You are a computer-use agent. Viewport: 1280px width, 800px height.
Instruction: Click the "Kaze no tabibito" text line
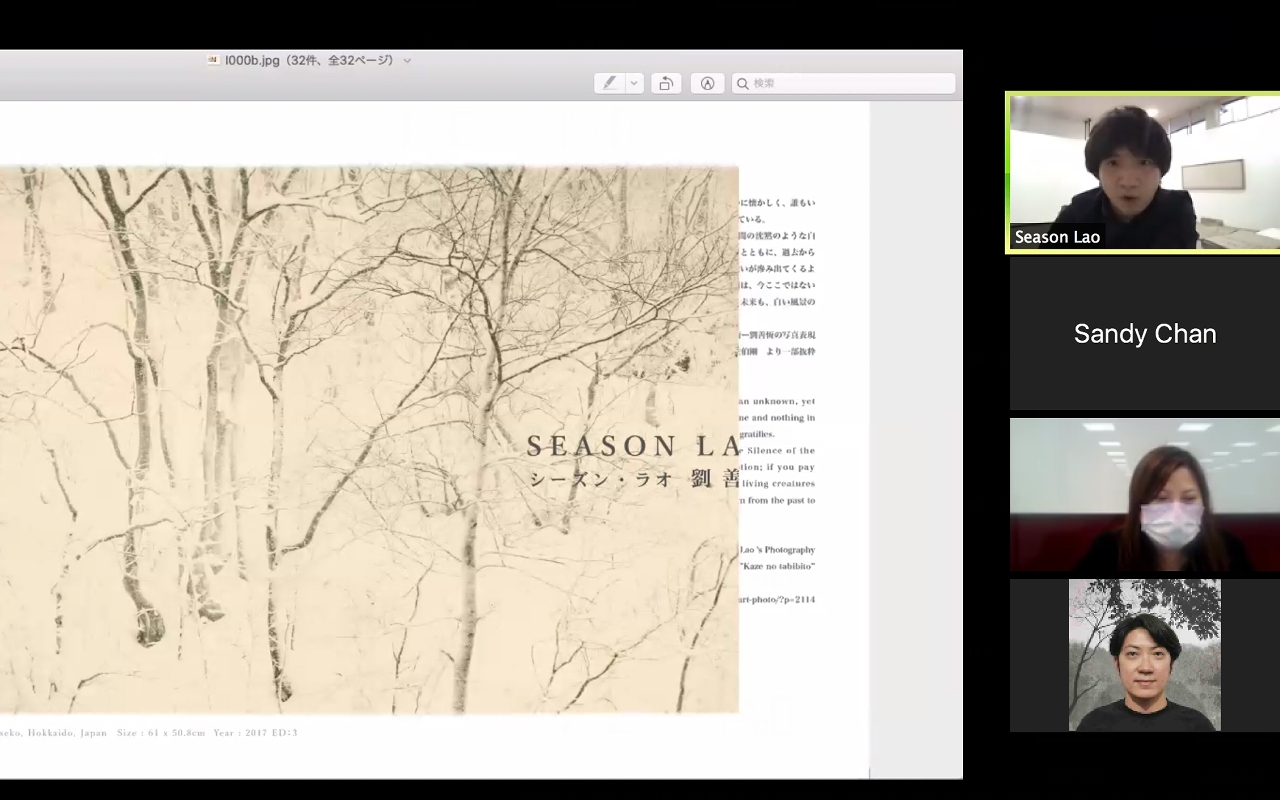(x=777, y=566)
